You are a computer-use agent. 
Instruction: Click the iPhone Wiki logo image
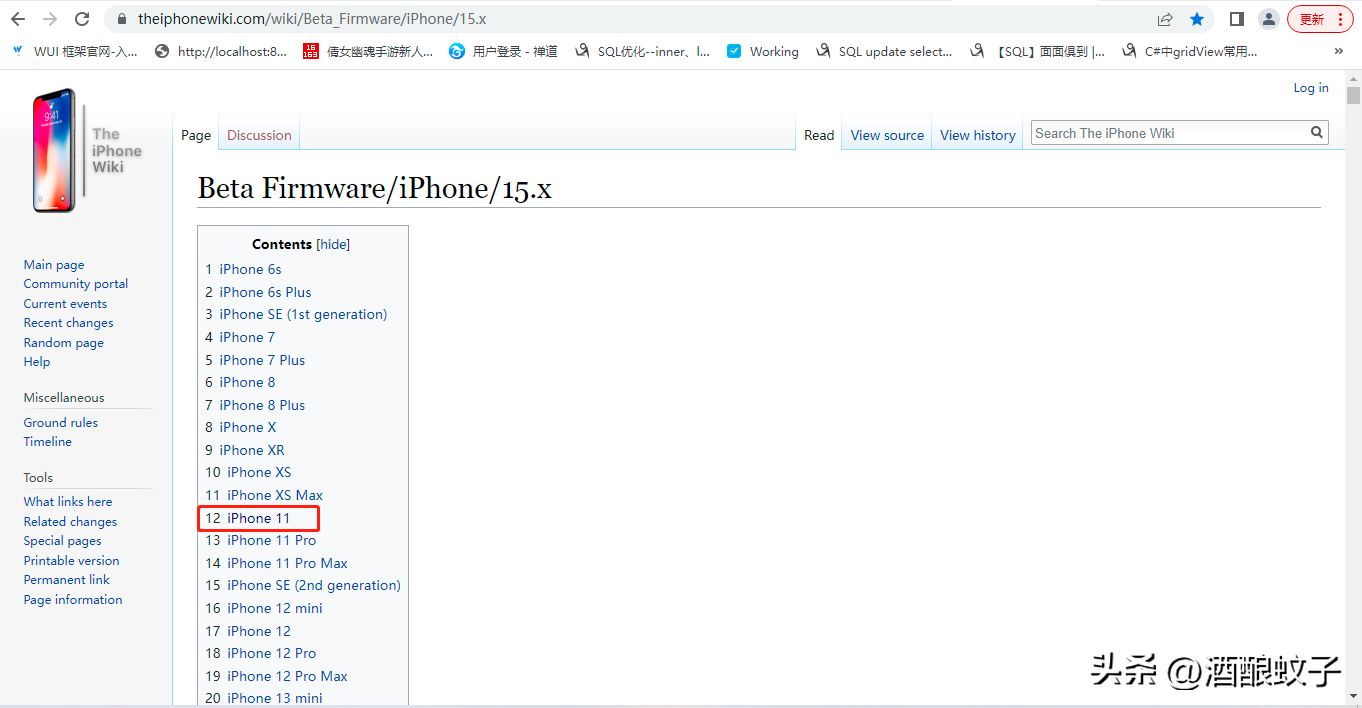coord(87,150)
